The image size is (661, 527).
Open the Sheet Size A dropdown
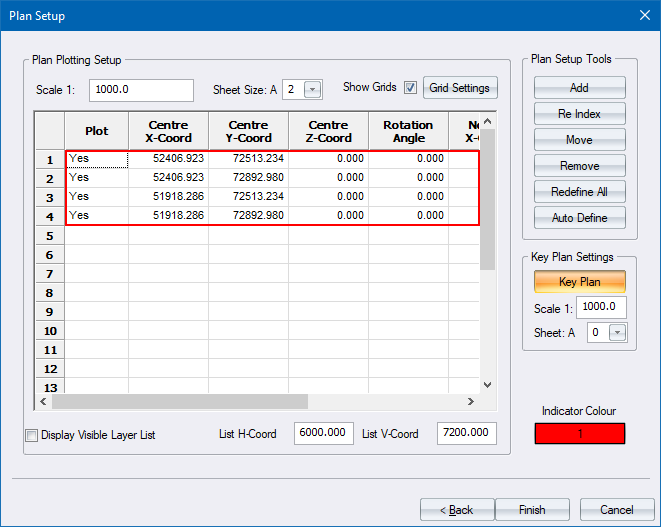click(313, 90)
